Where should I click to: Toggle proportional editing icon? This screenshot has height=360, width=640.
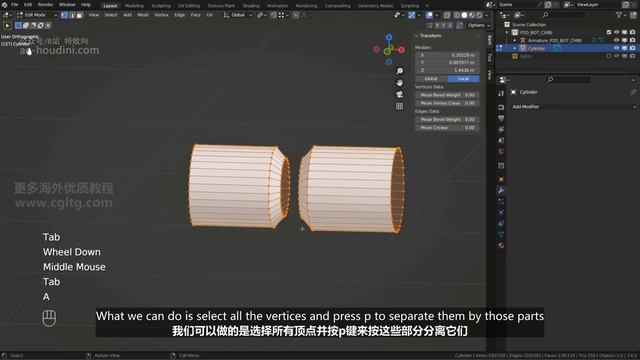pos(296,15)
